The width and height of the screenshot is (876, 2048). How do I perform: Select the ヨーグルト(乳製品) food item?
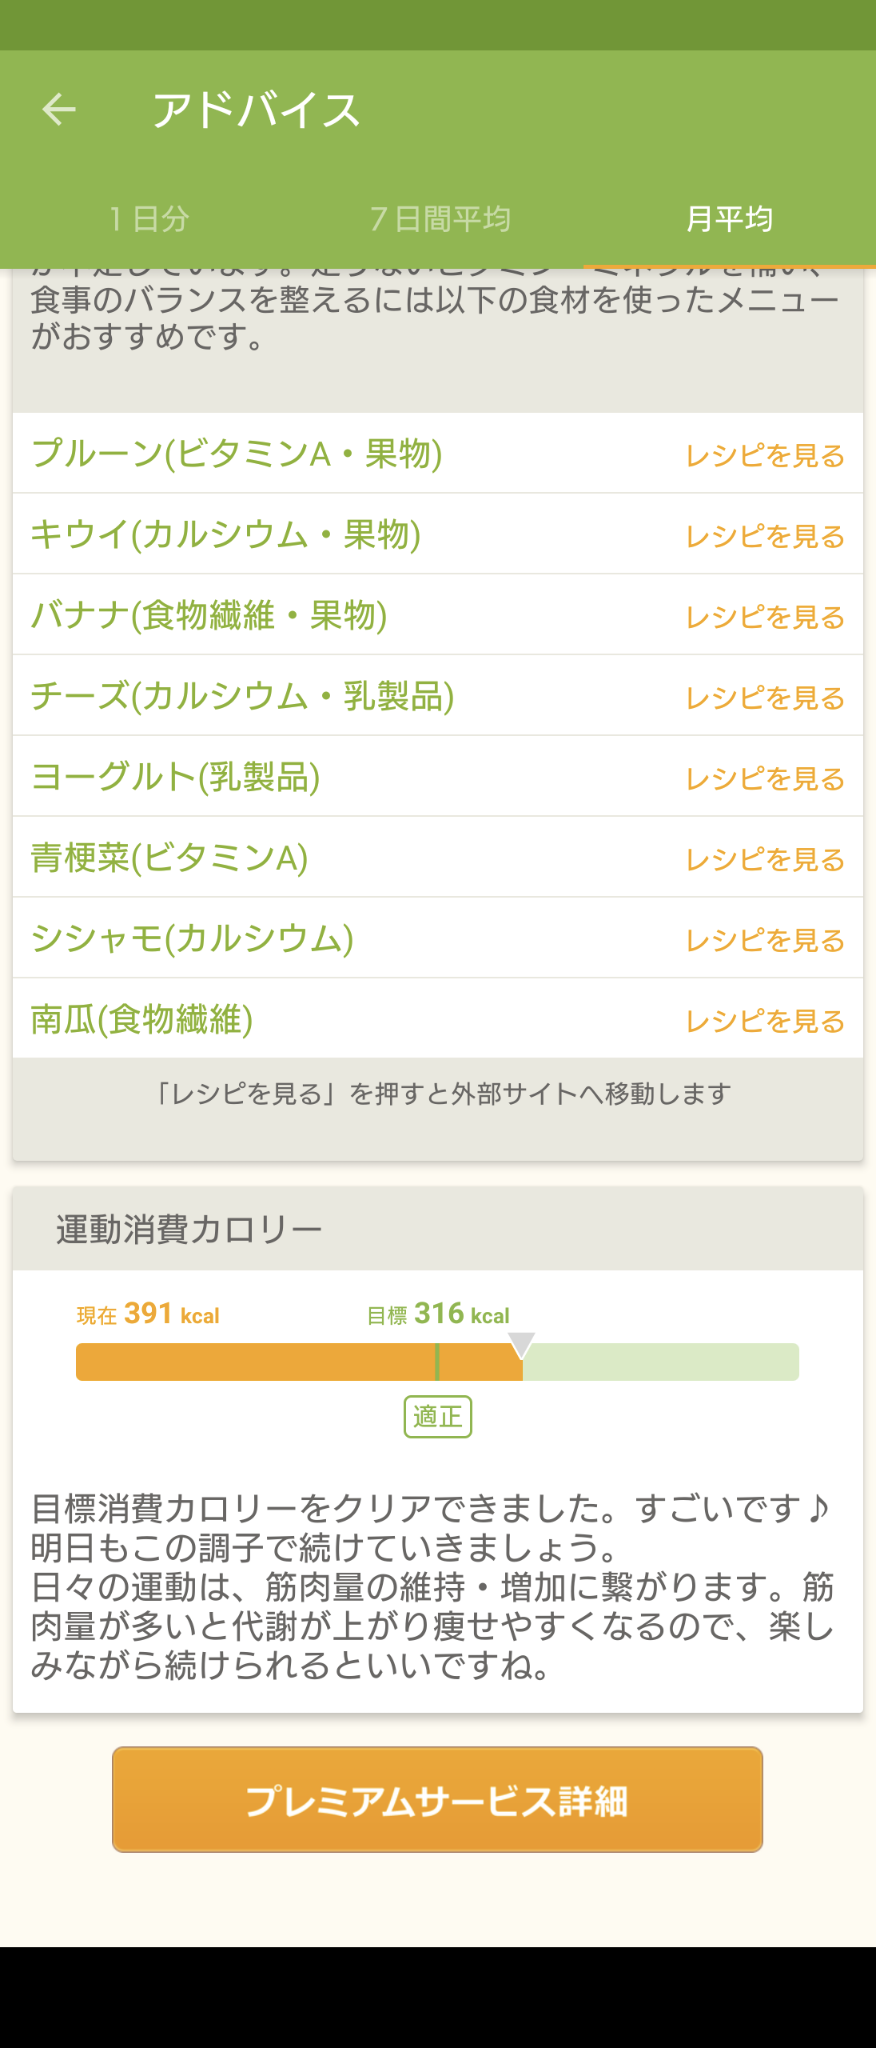tap(176, 777)
